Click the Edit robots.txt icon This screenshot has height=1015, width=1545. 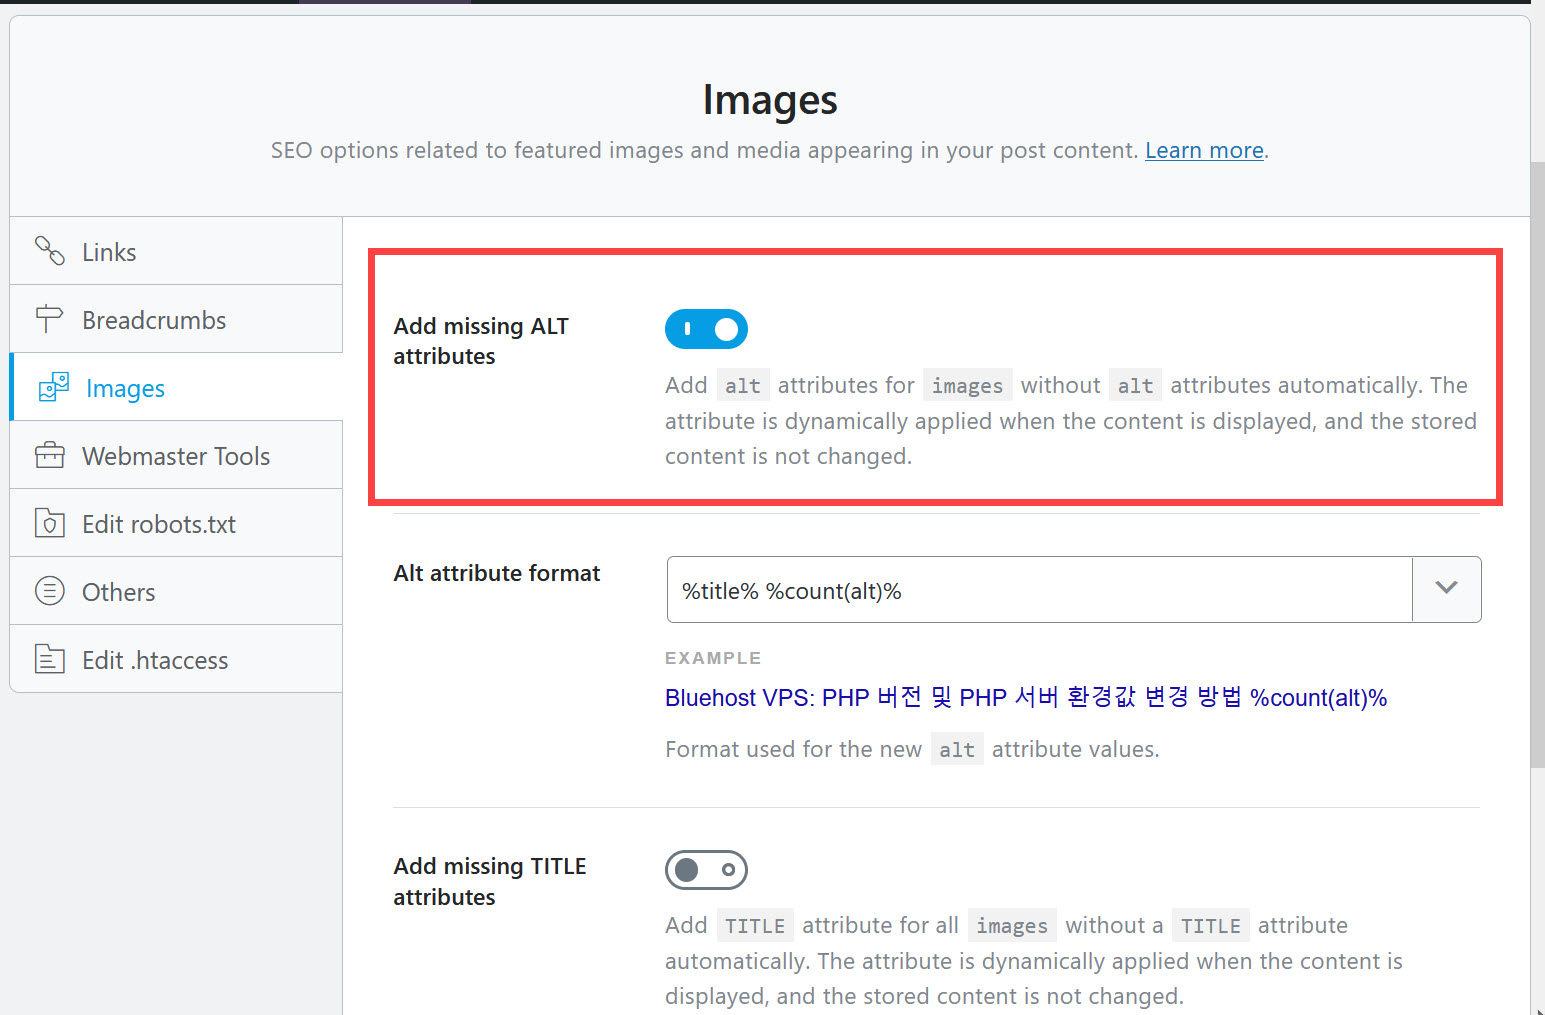point(50,523)
